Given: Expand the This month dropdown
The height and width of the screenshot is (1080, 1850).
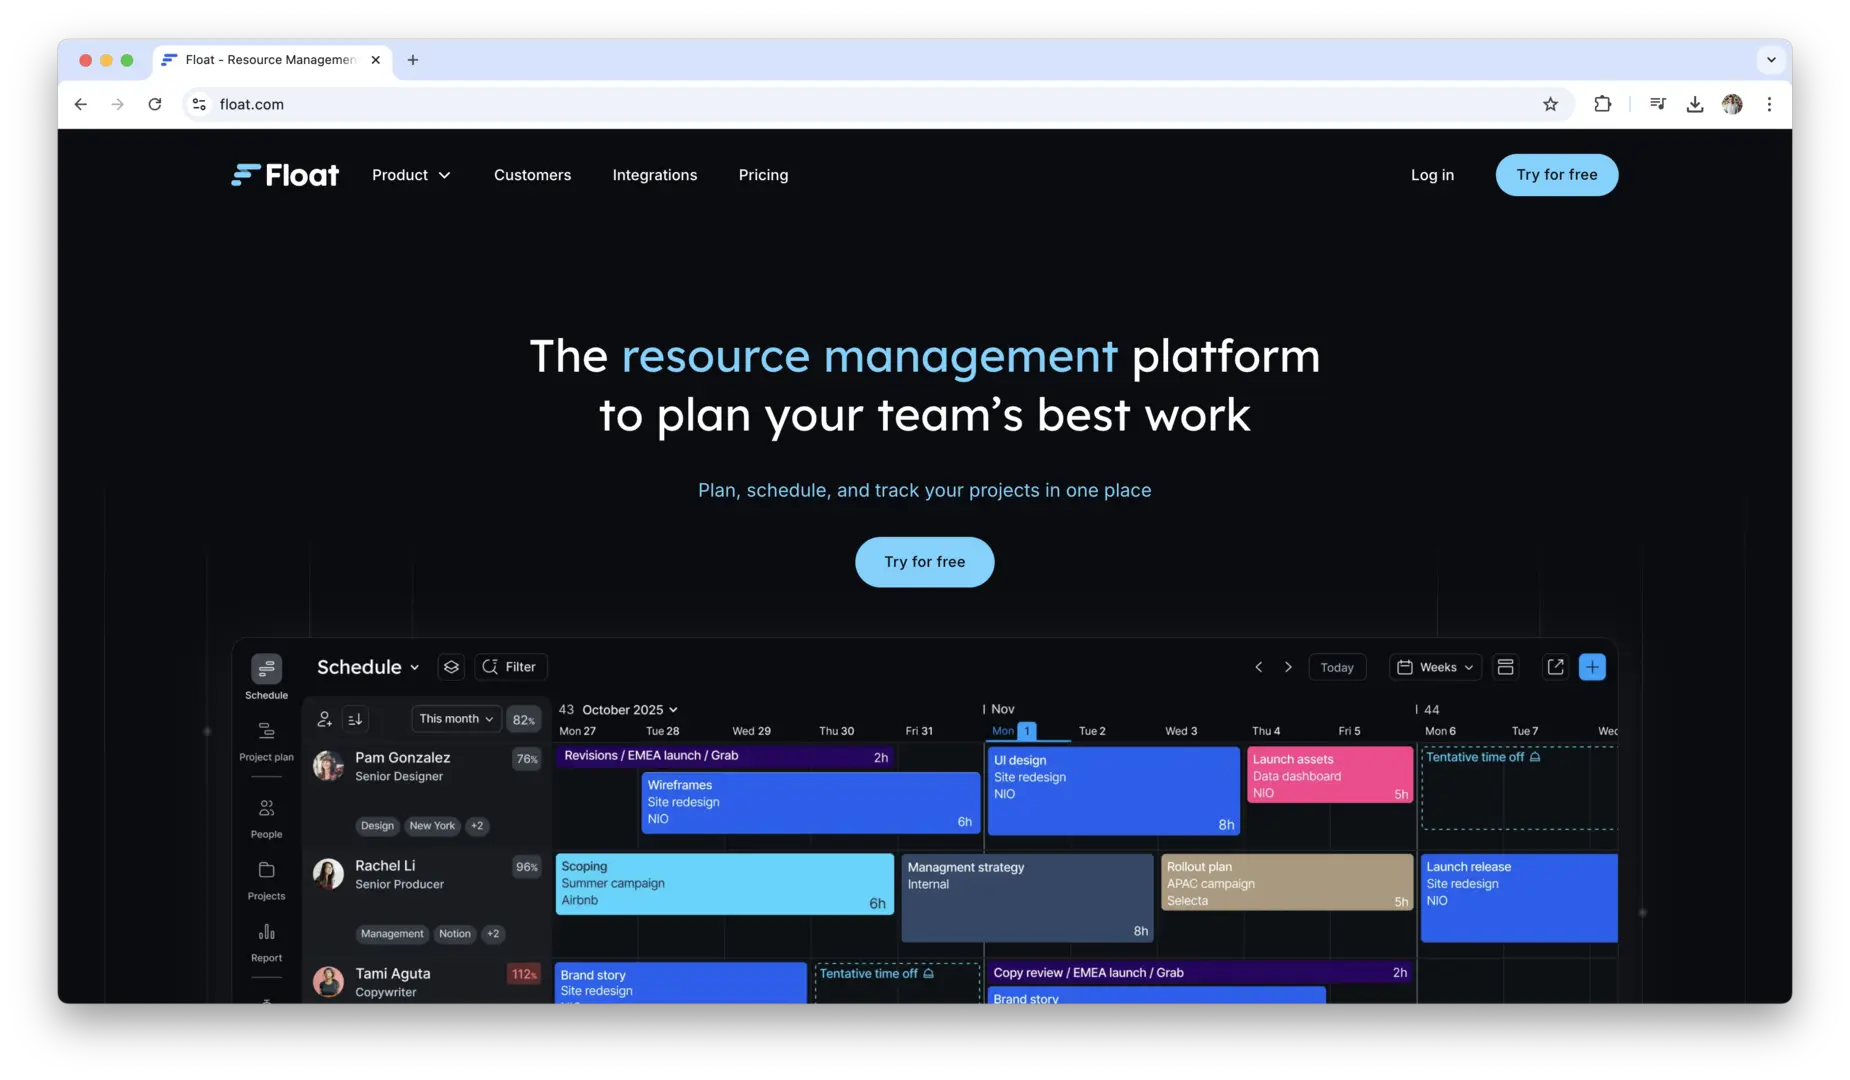Looking at the screenshot, I should pos(456,719).
